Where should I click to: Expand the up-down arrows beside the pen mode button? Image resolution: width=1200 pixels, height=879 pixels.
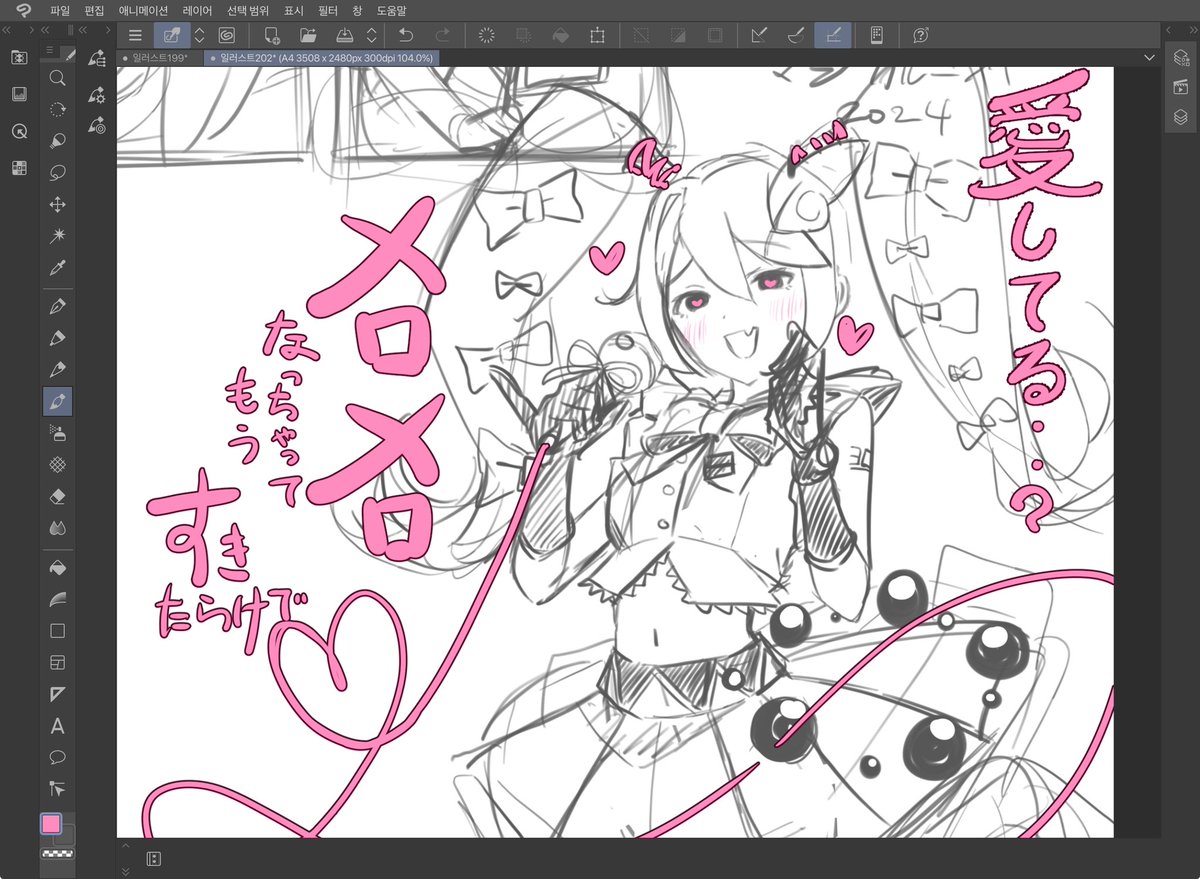199,35
